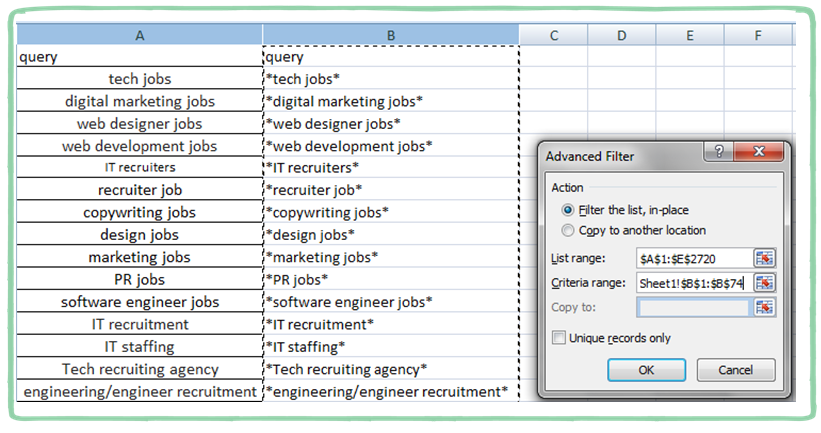This screenshot has width=821, height=433.
Task: Click the List range collapse dialog icon
Action: tap(764, 258)
